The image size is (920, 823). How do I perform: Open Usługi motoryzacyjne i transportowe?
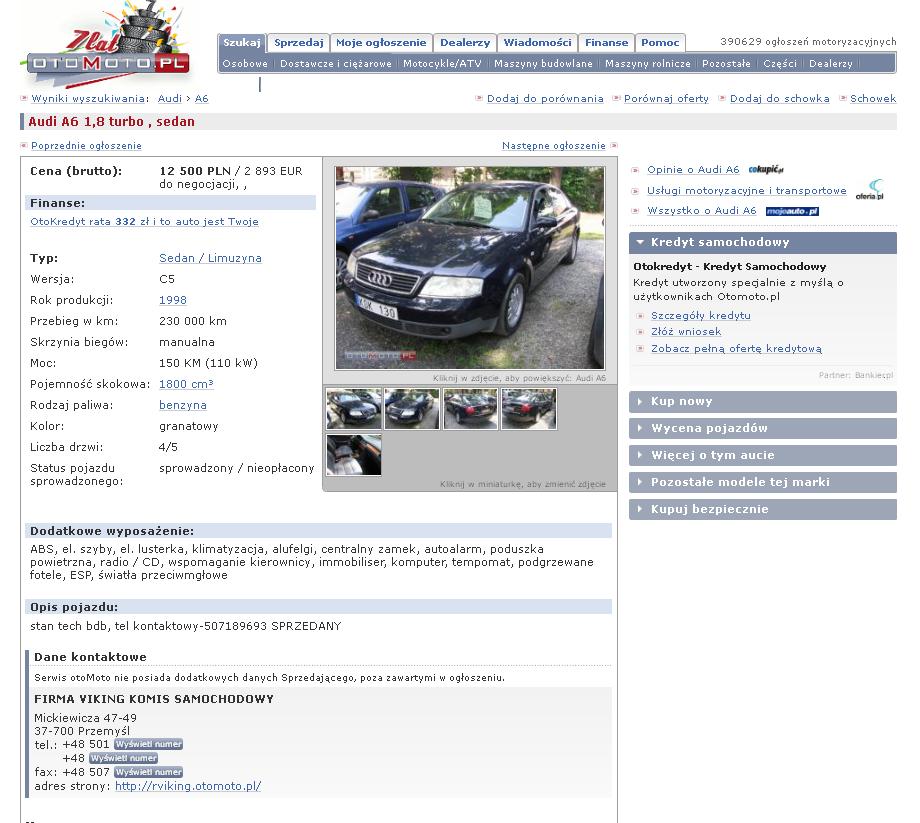click(746, 191)
